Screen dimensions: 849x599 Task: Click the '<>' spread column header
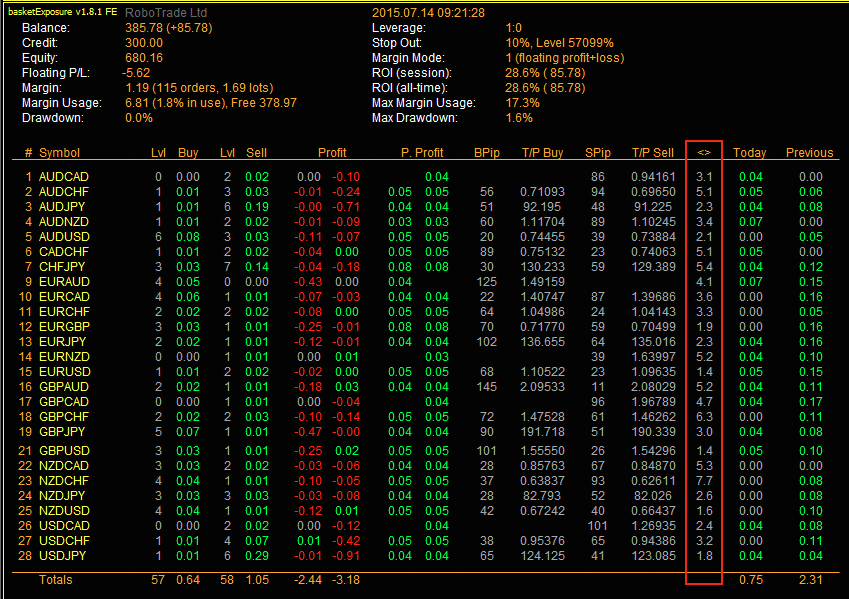[704, 153]
